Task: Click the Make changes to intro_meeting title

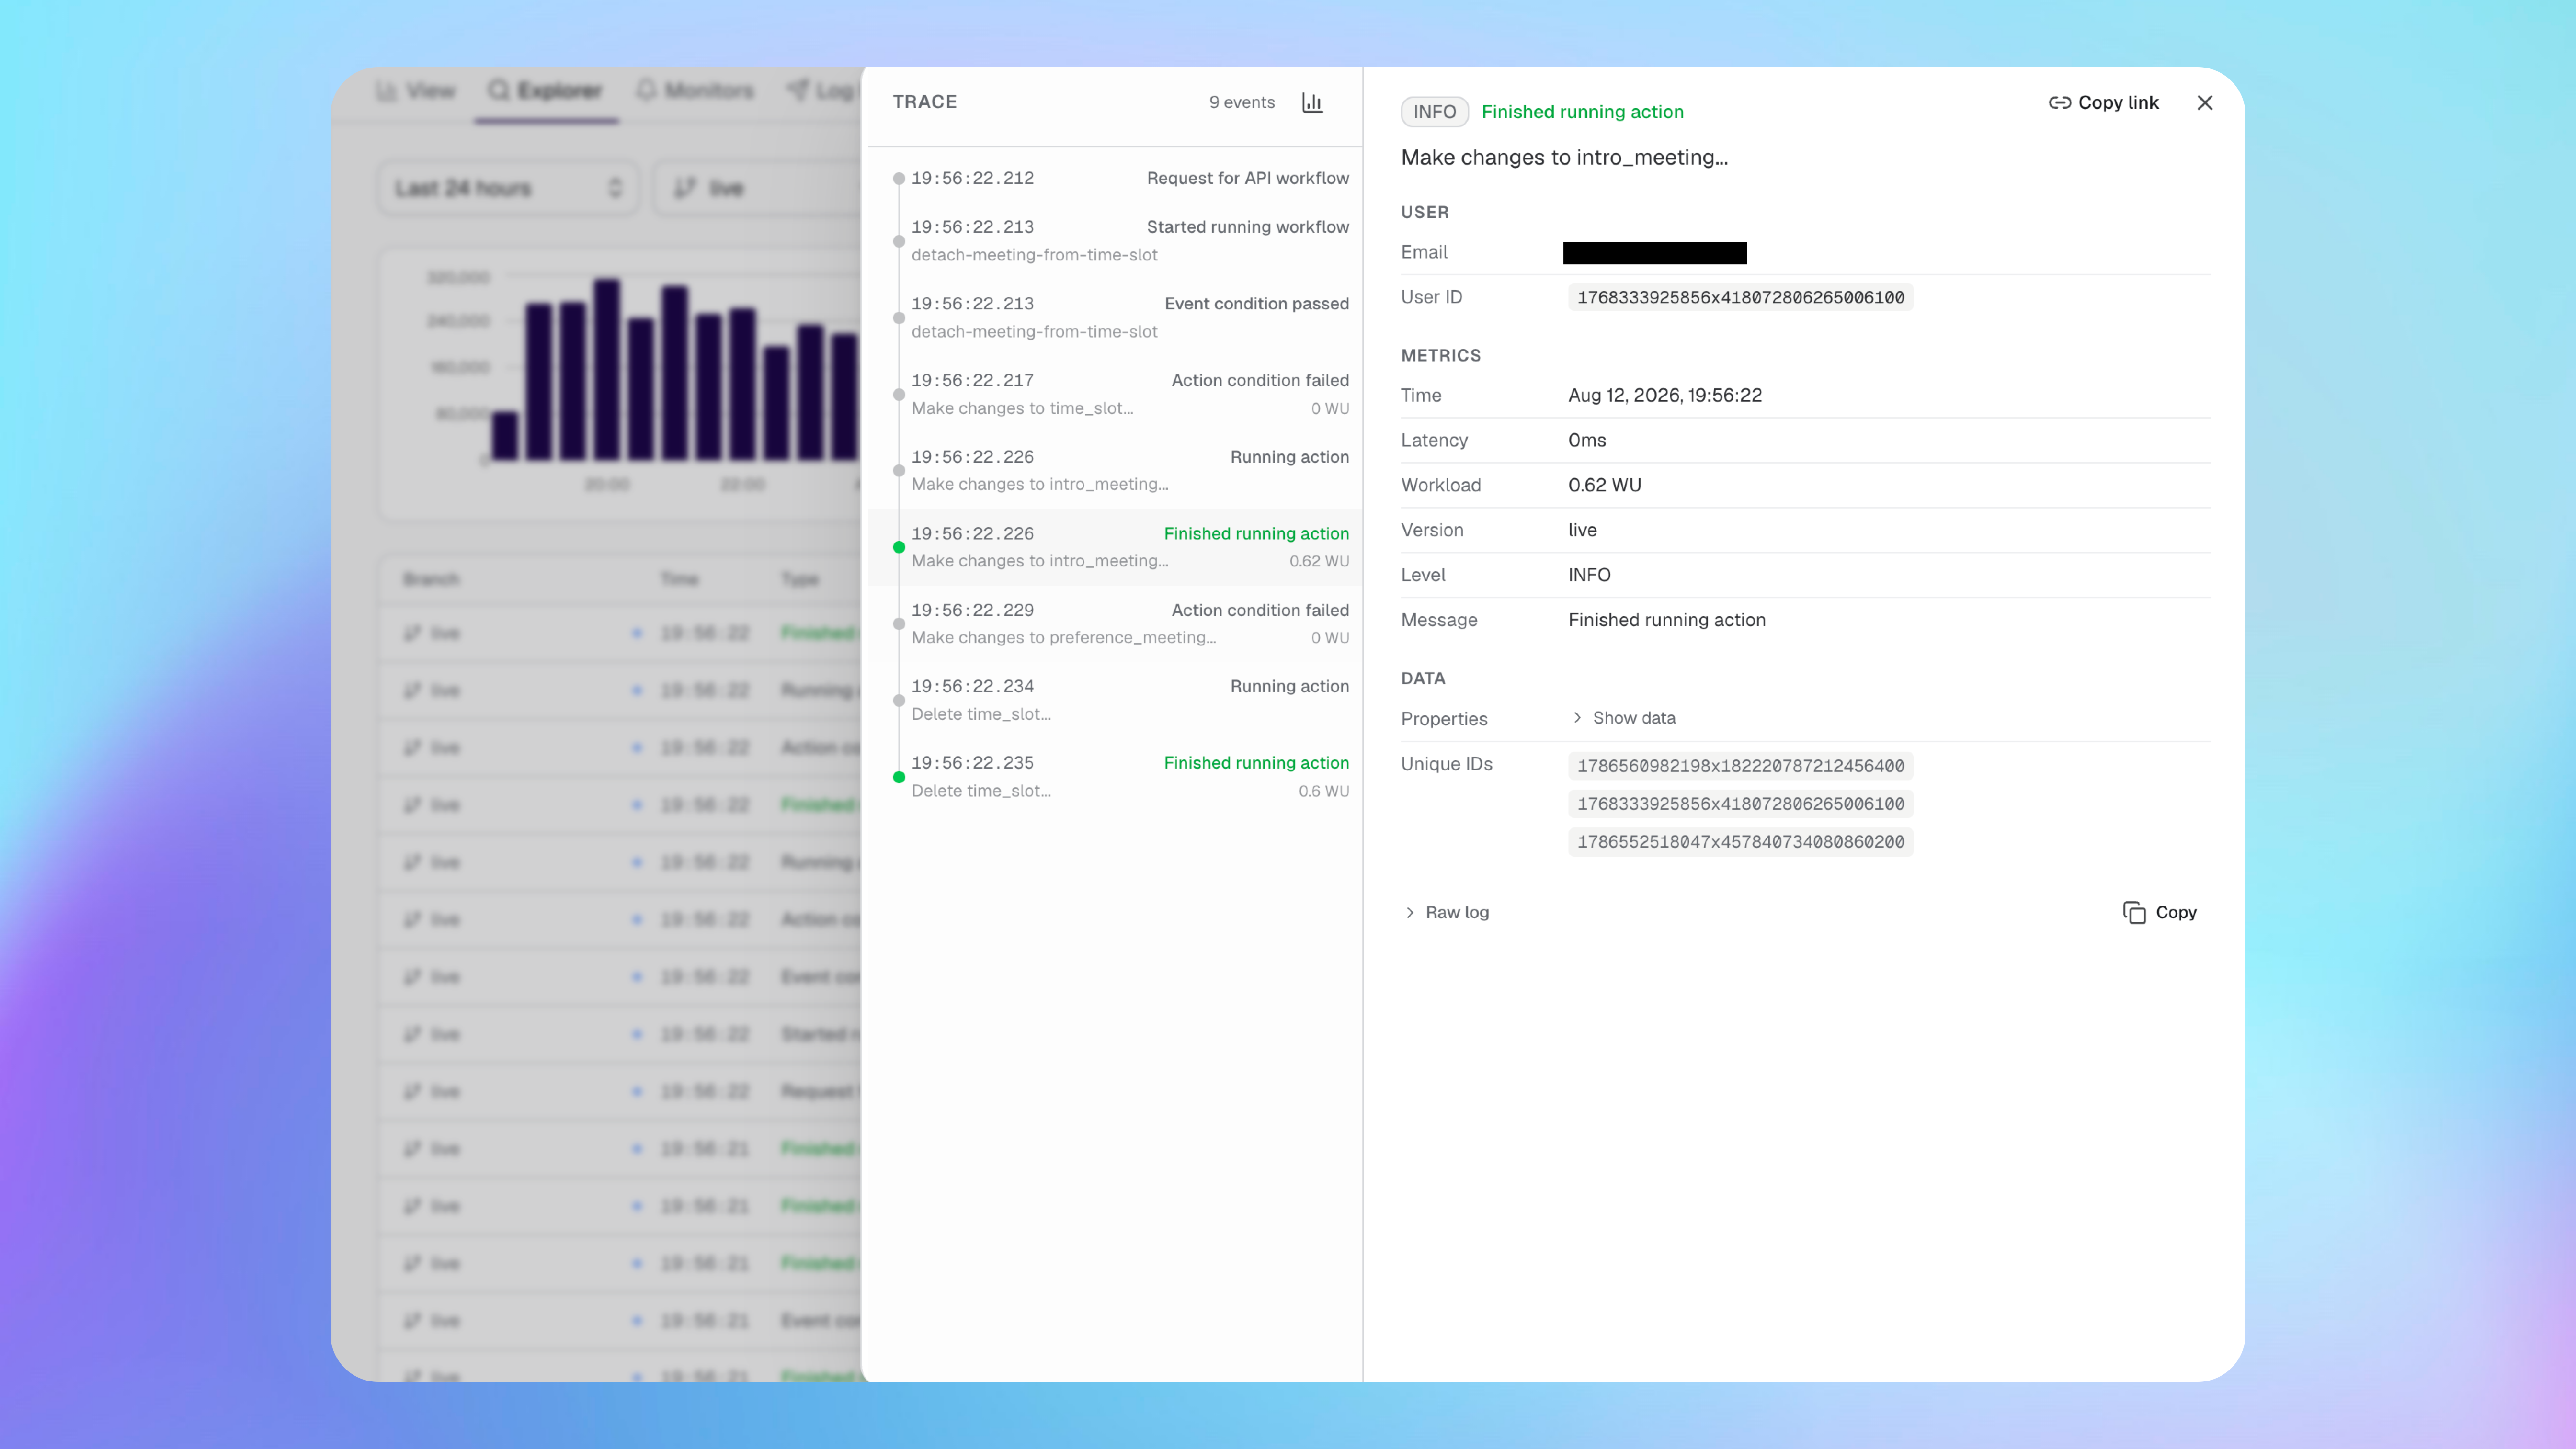Action: point(1564,157)
